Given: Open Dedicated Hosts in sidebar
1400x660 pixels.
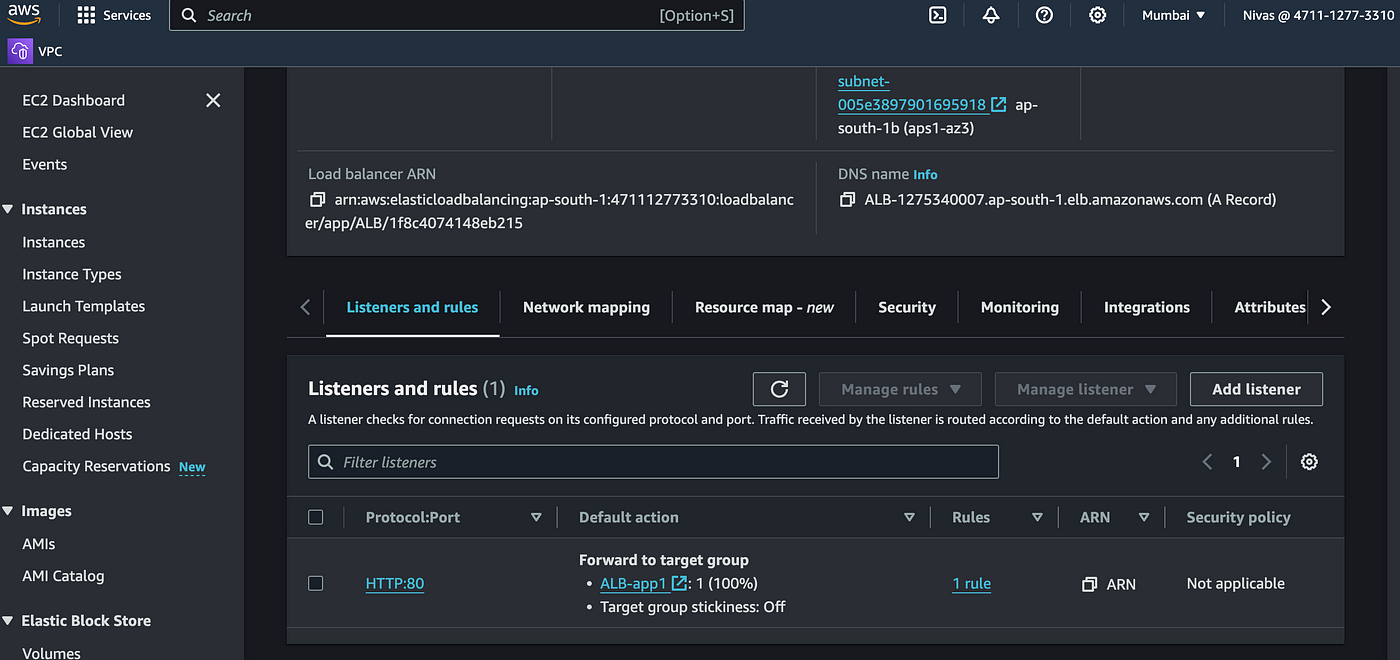Looking at the screenshot, I should tap(78, 434).
